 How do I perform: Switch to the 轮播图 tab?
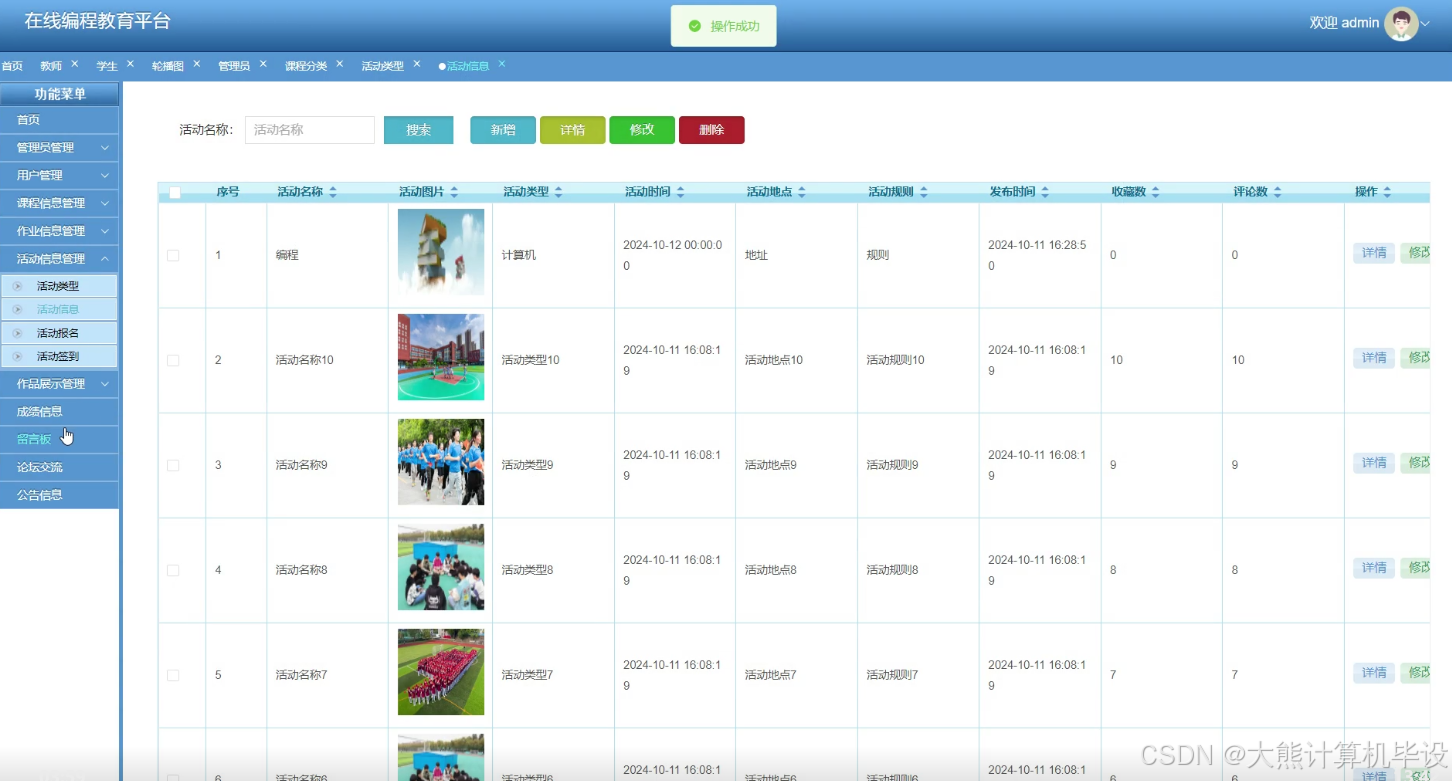coord(168,66)
